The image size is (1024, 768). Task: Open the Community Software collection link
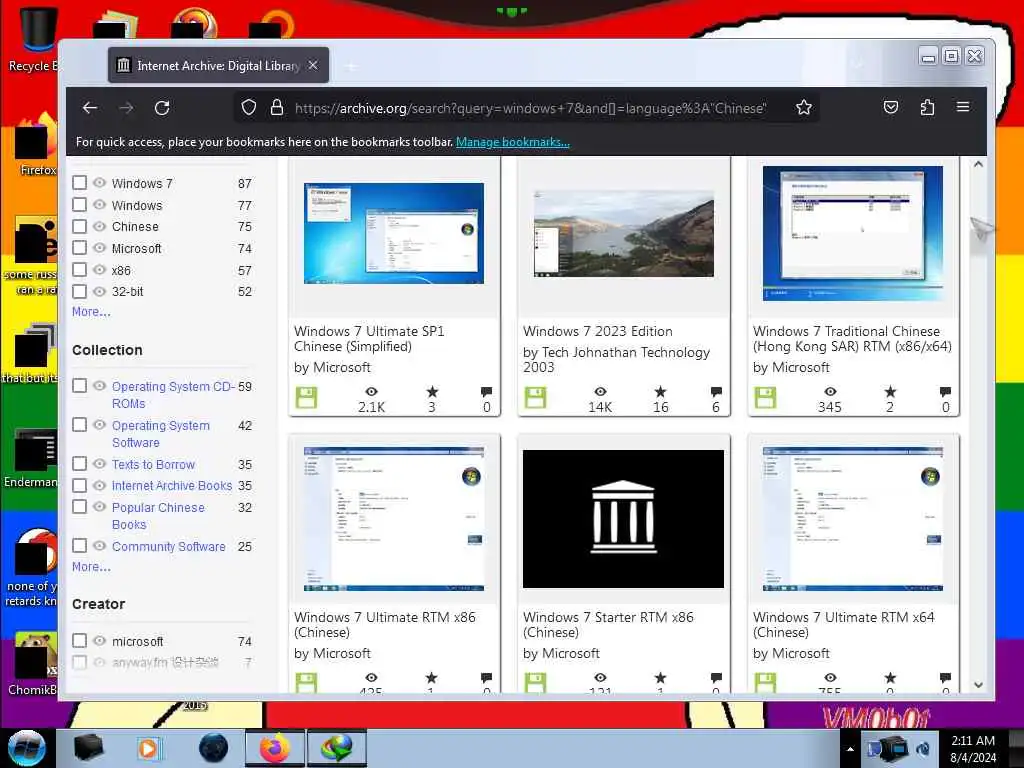click(x=168, y=546)
